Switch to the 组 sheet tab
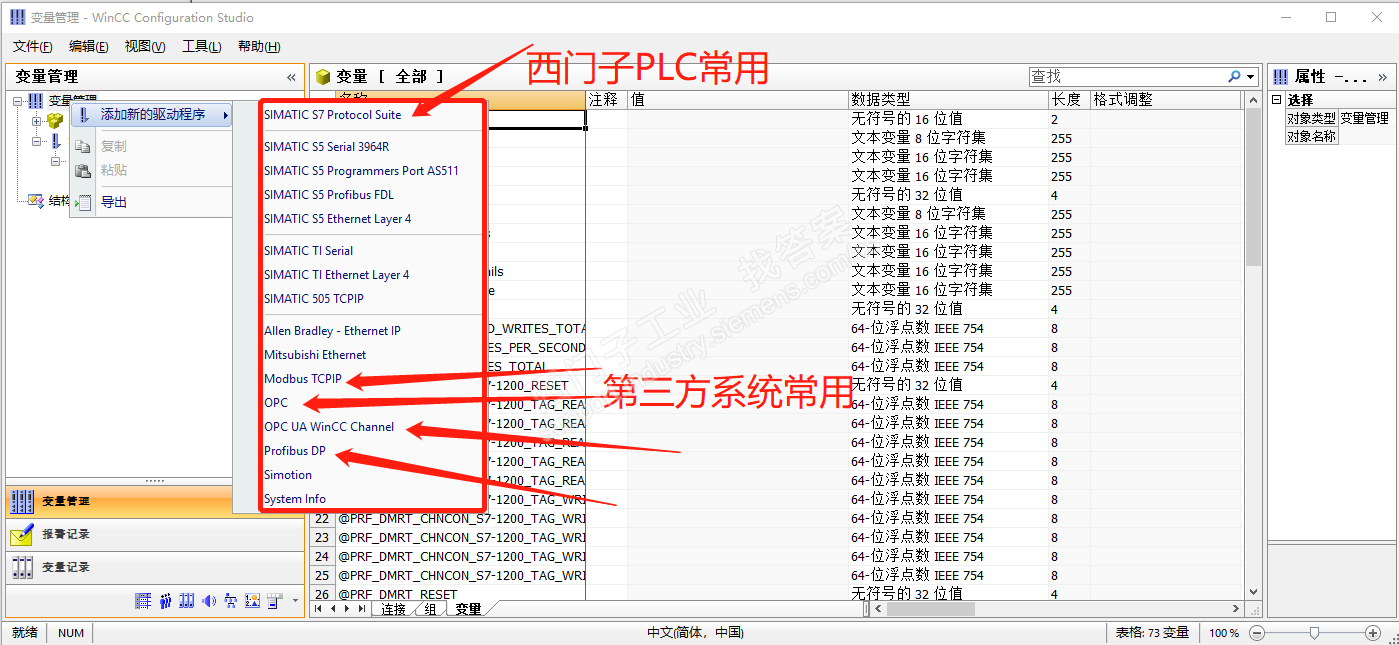The height and width of the screenshot is (645, 1399). 430,609
